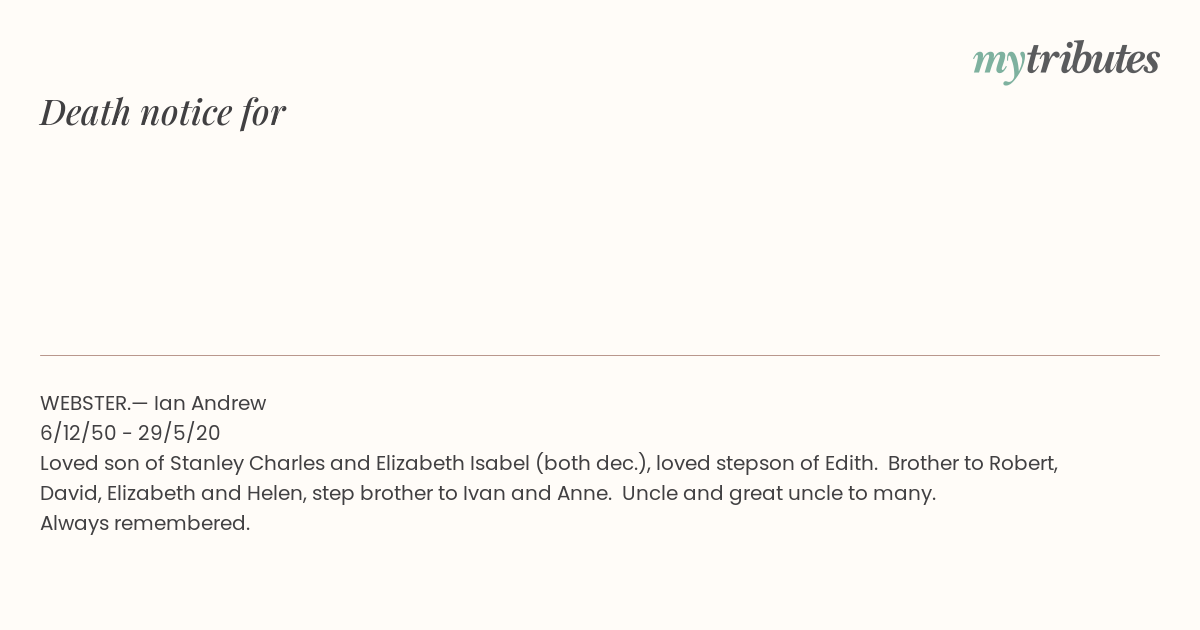1200x630 pixels.
Task: Click the horizontal divider line
Action: click(600, 355)
